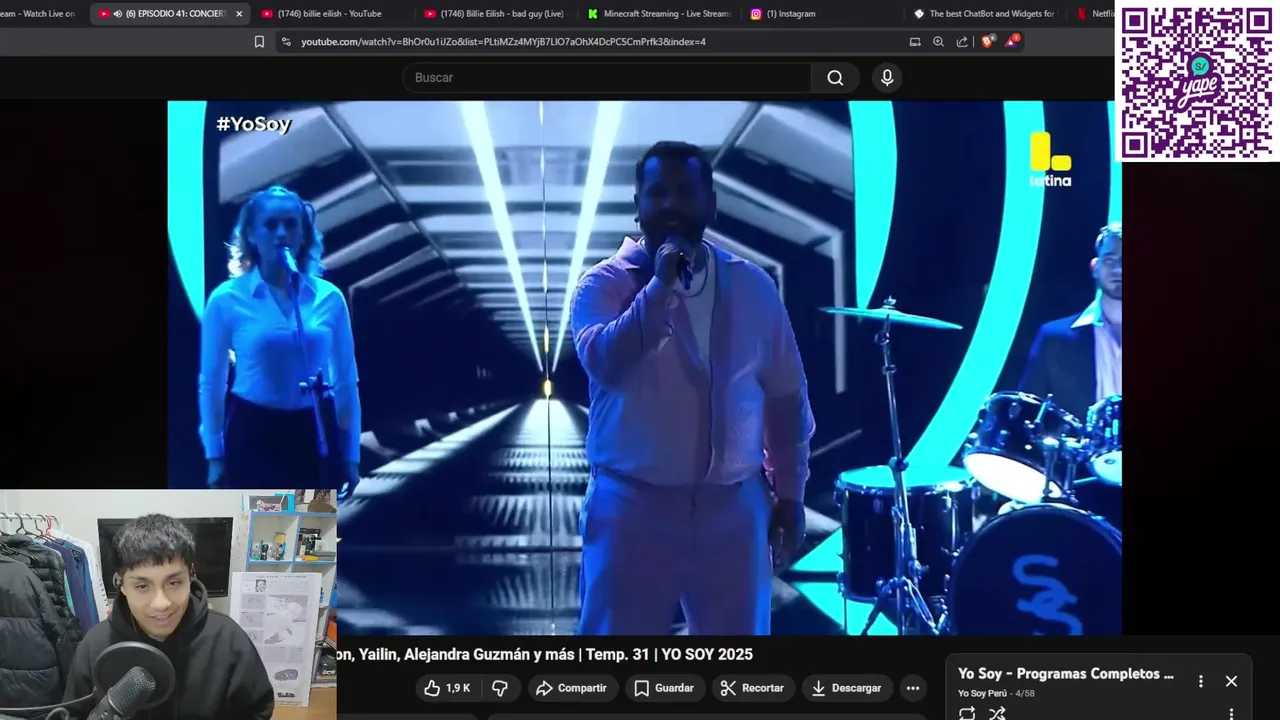Click the YouTube URL in the address bar
Screen dimensions: 1280x720
[x=503, y=42]
